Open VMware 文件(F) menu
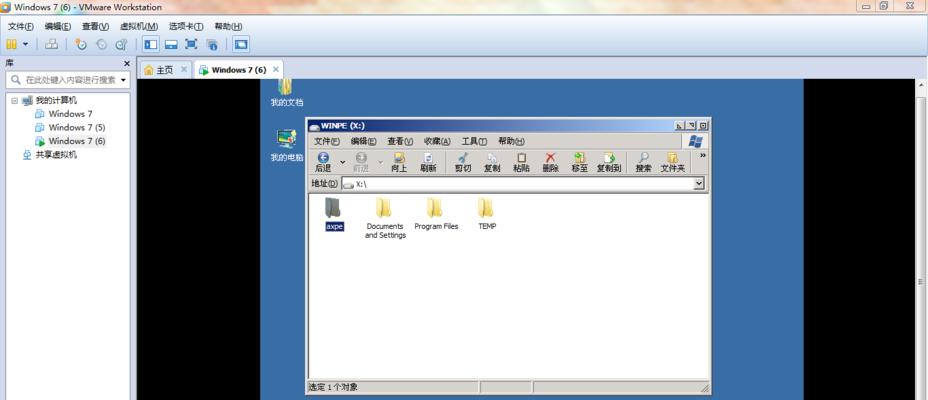 21,27
